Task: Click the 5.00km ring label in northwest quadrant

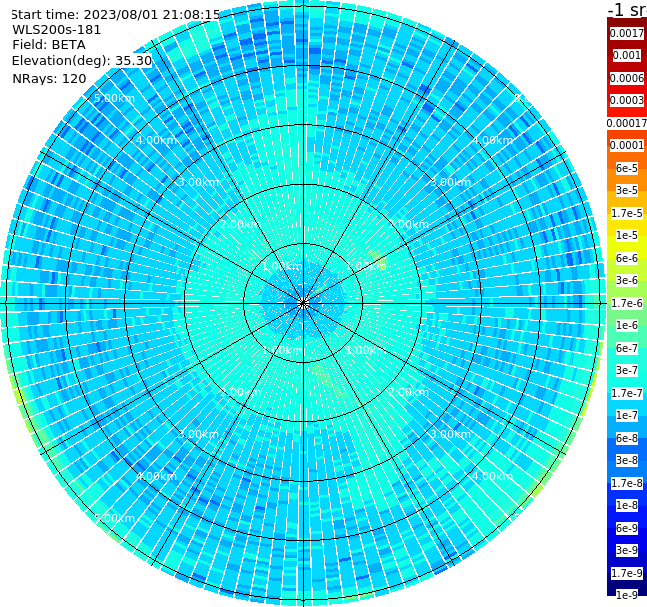Action: (114, 98)
